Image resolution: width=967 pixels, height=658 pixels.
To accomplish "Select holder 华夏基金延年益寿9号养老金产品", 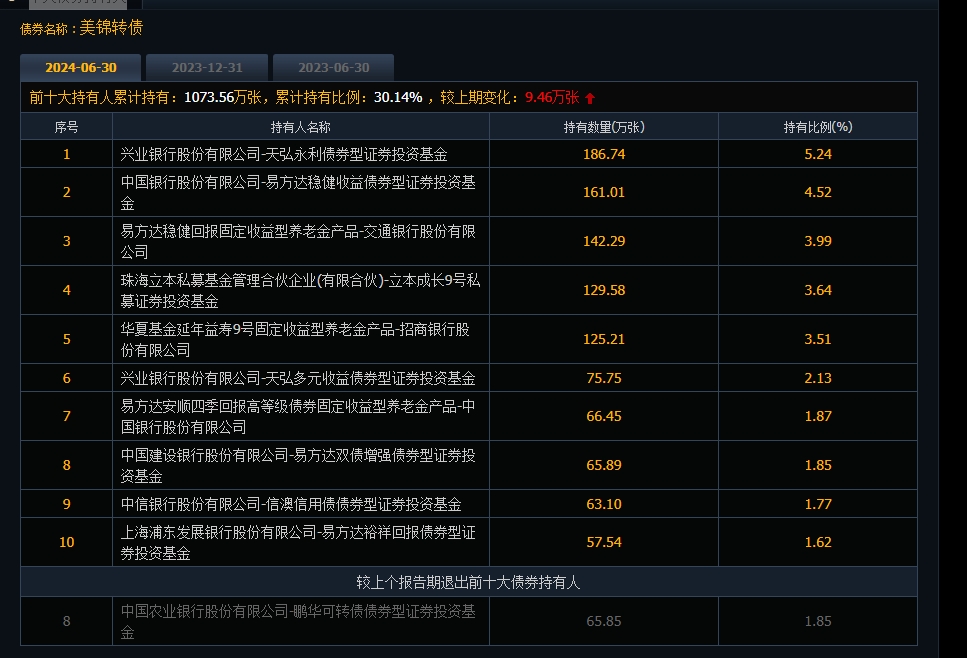I will coord(295,339).
